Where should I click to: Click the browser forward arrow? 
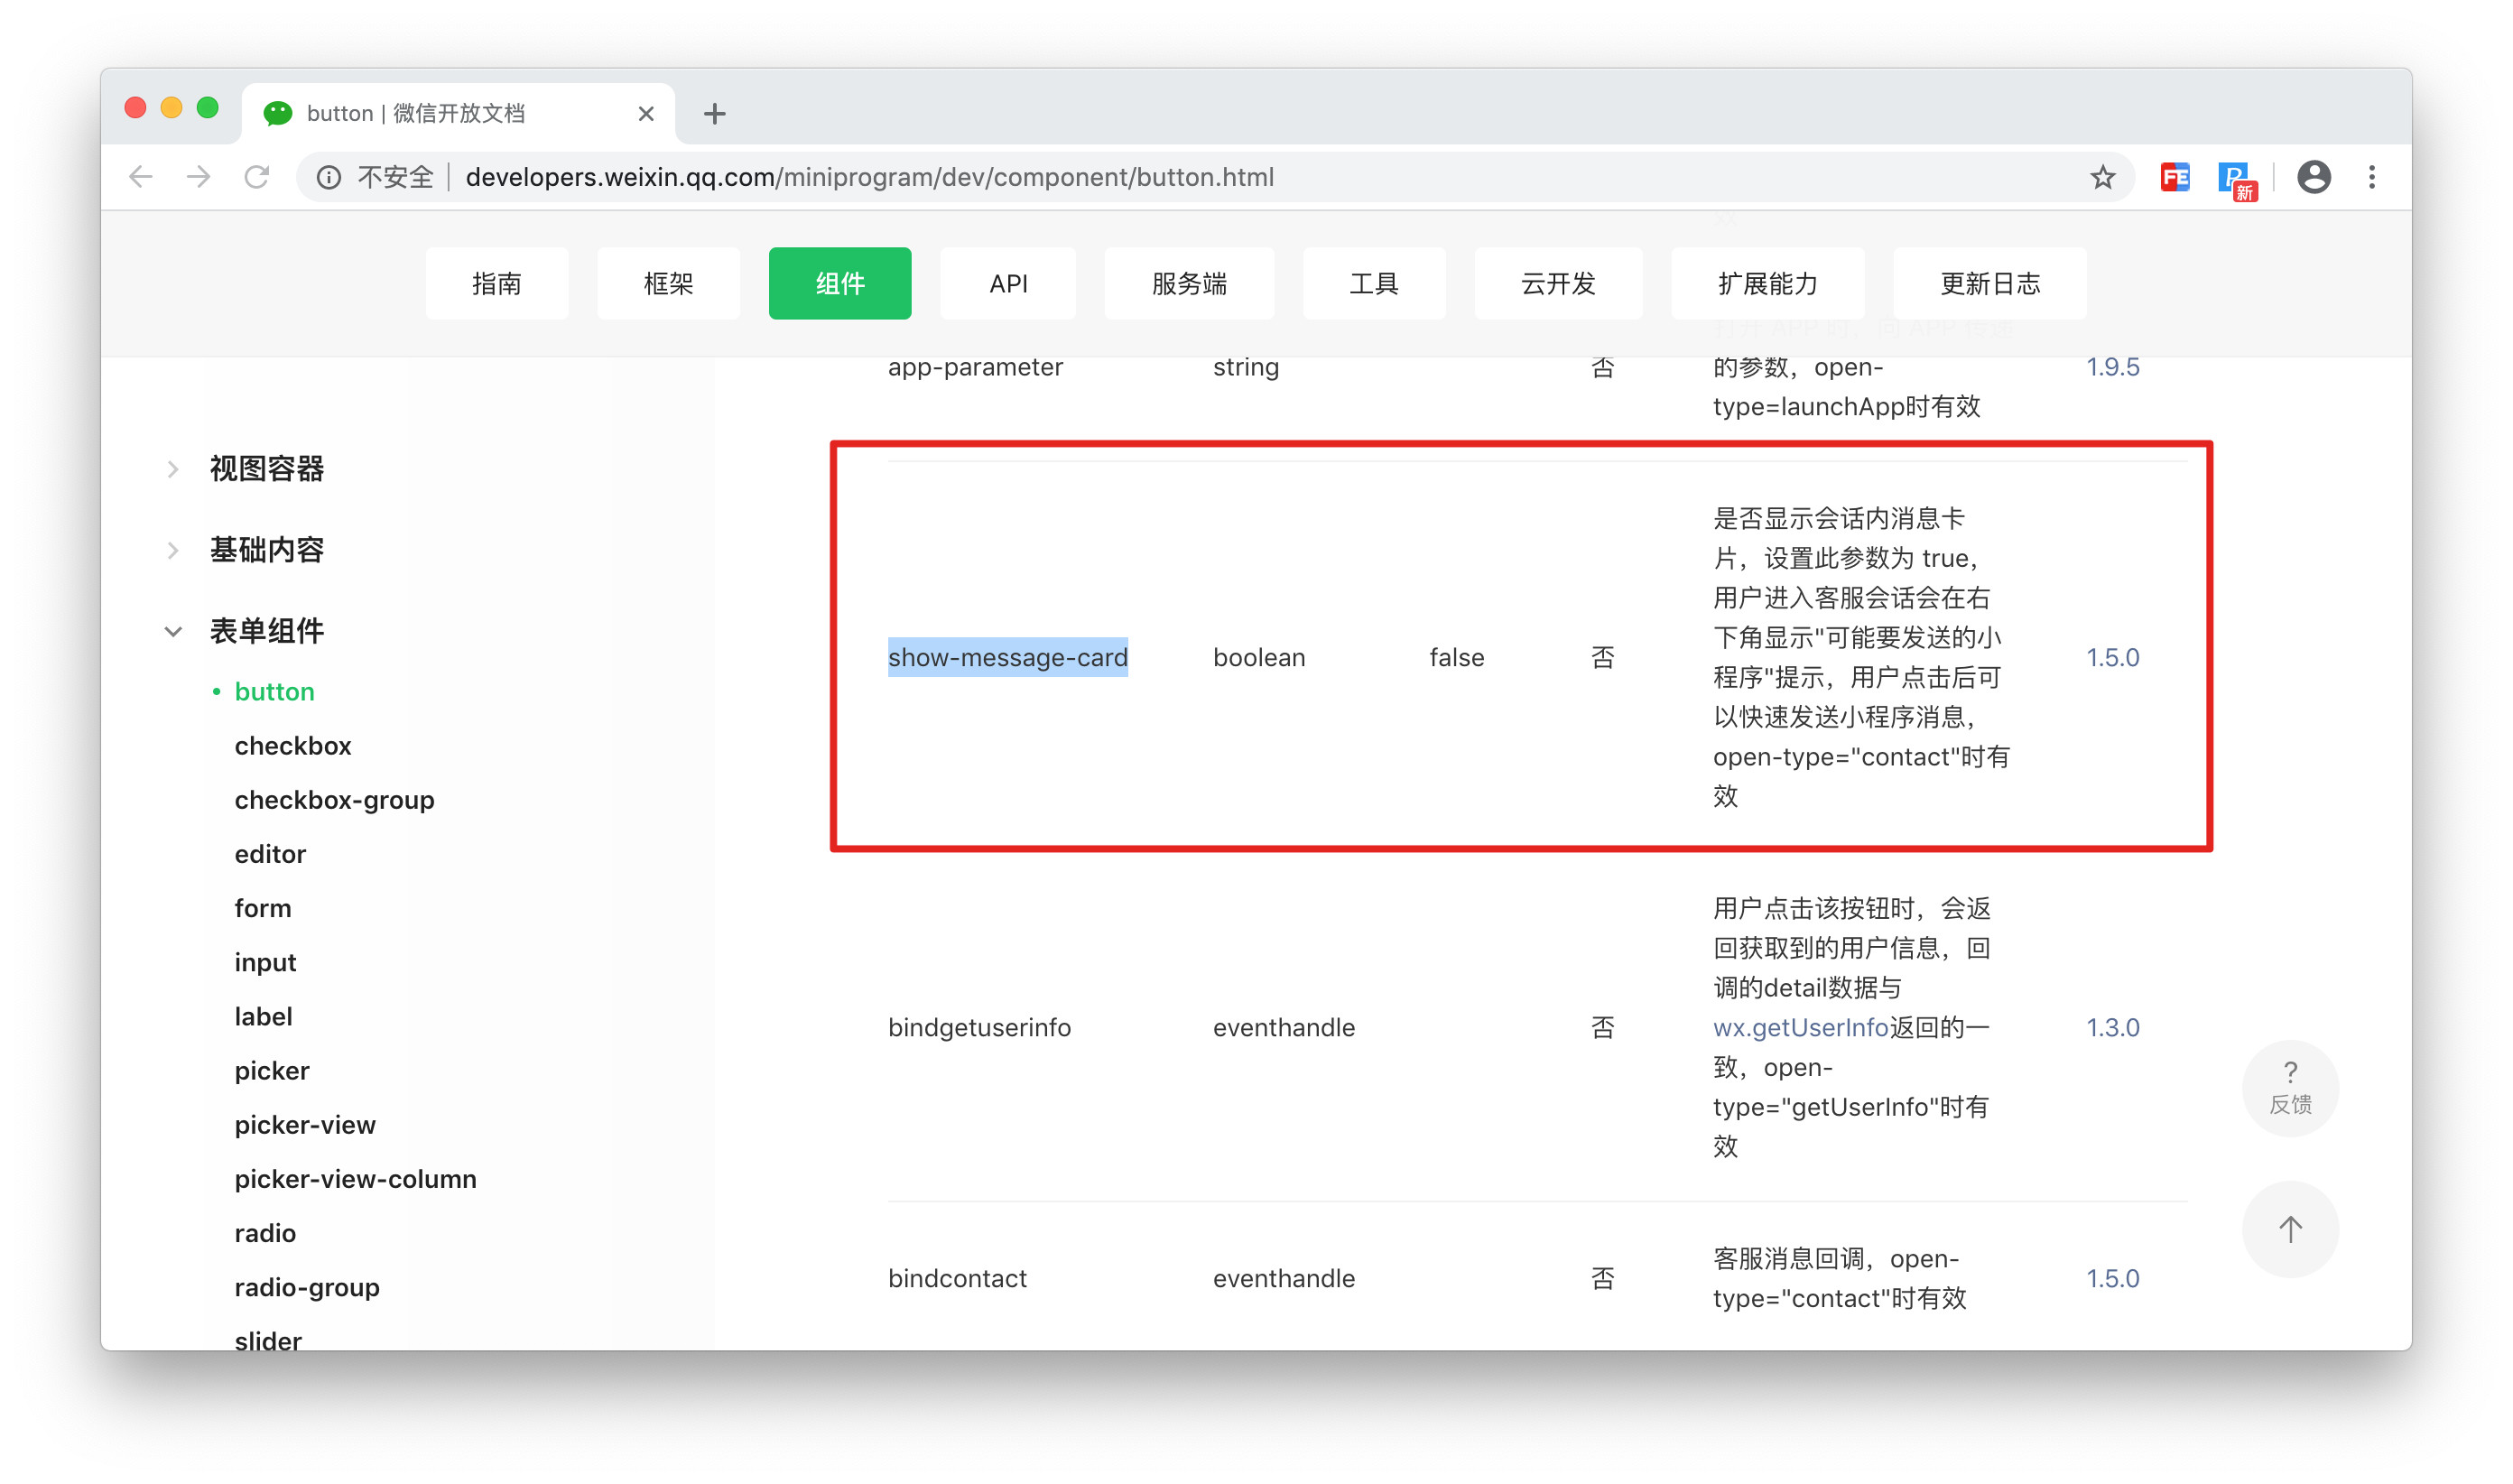[x=199, y=177]
